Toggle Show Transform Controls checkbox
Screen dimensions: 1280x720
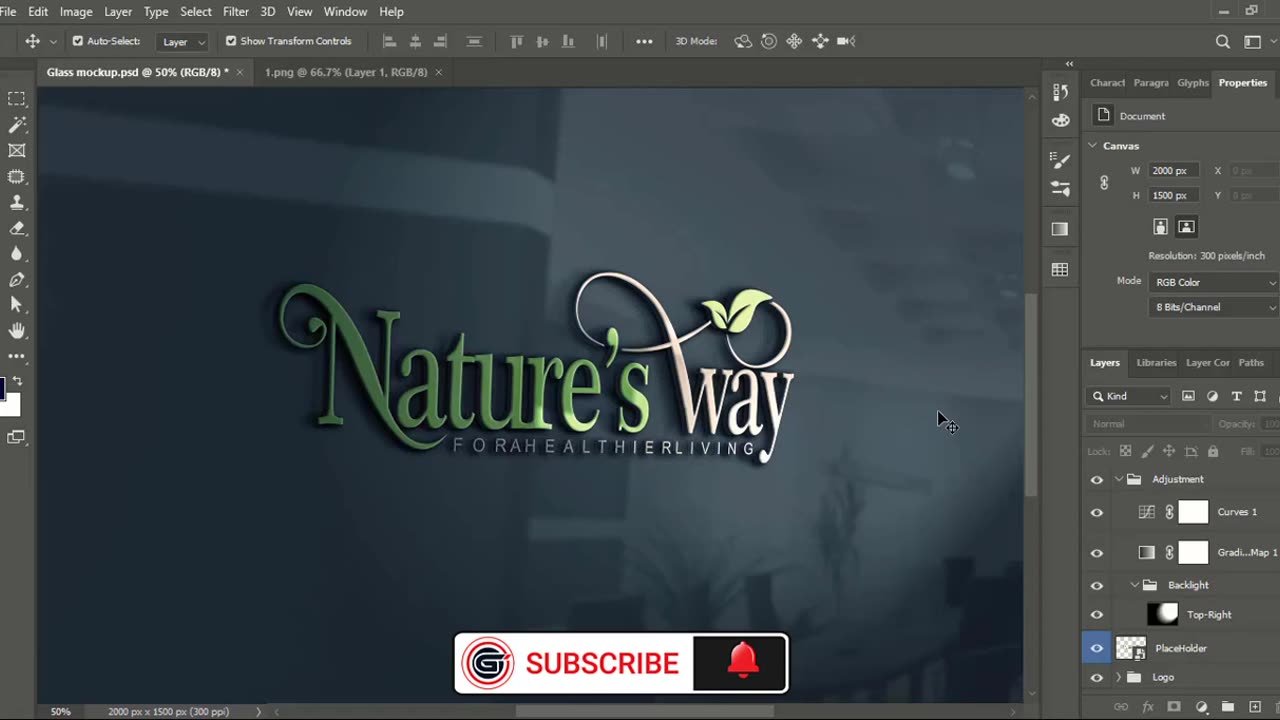coord(231,41)
